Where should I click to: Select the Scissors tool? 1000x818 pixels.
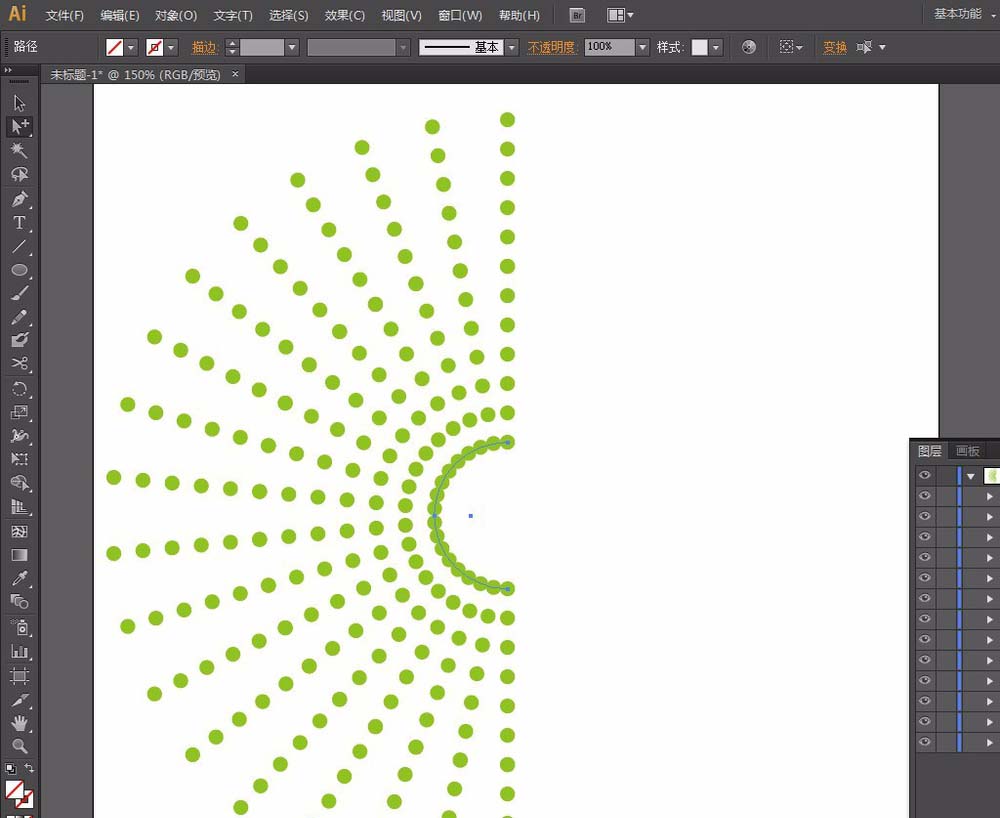pos(19,363)
